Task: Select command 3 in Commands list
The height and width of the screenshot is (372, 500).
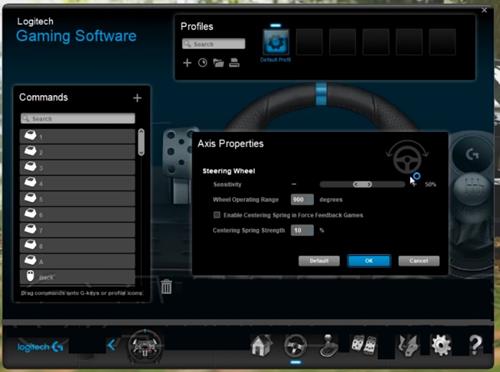Action: (78, 167)
